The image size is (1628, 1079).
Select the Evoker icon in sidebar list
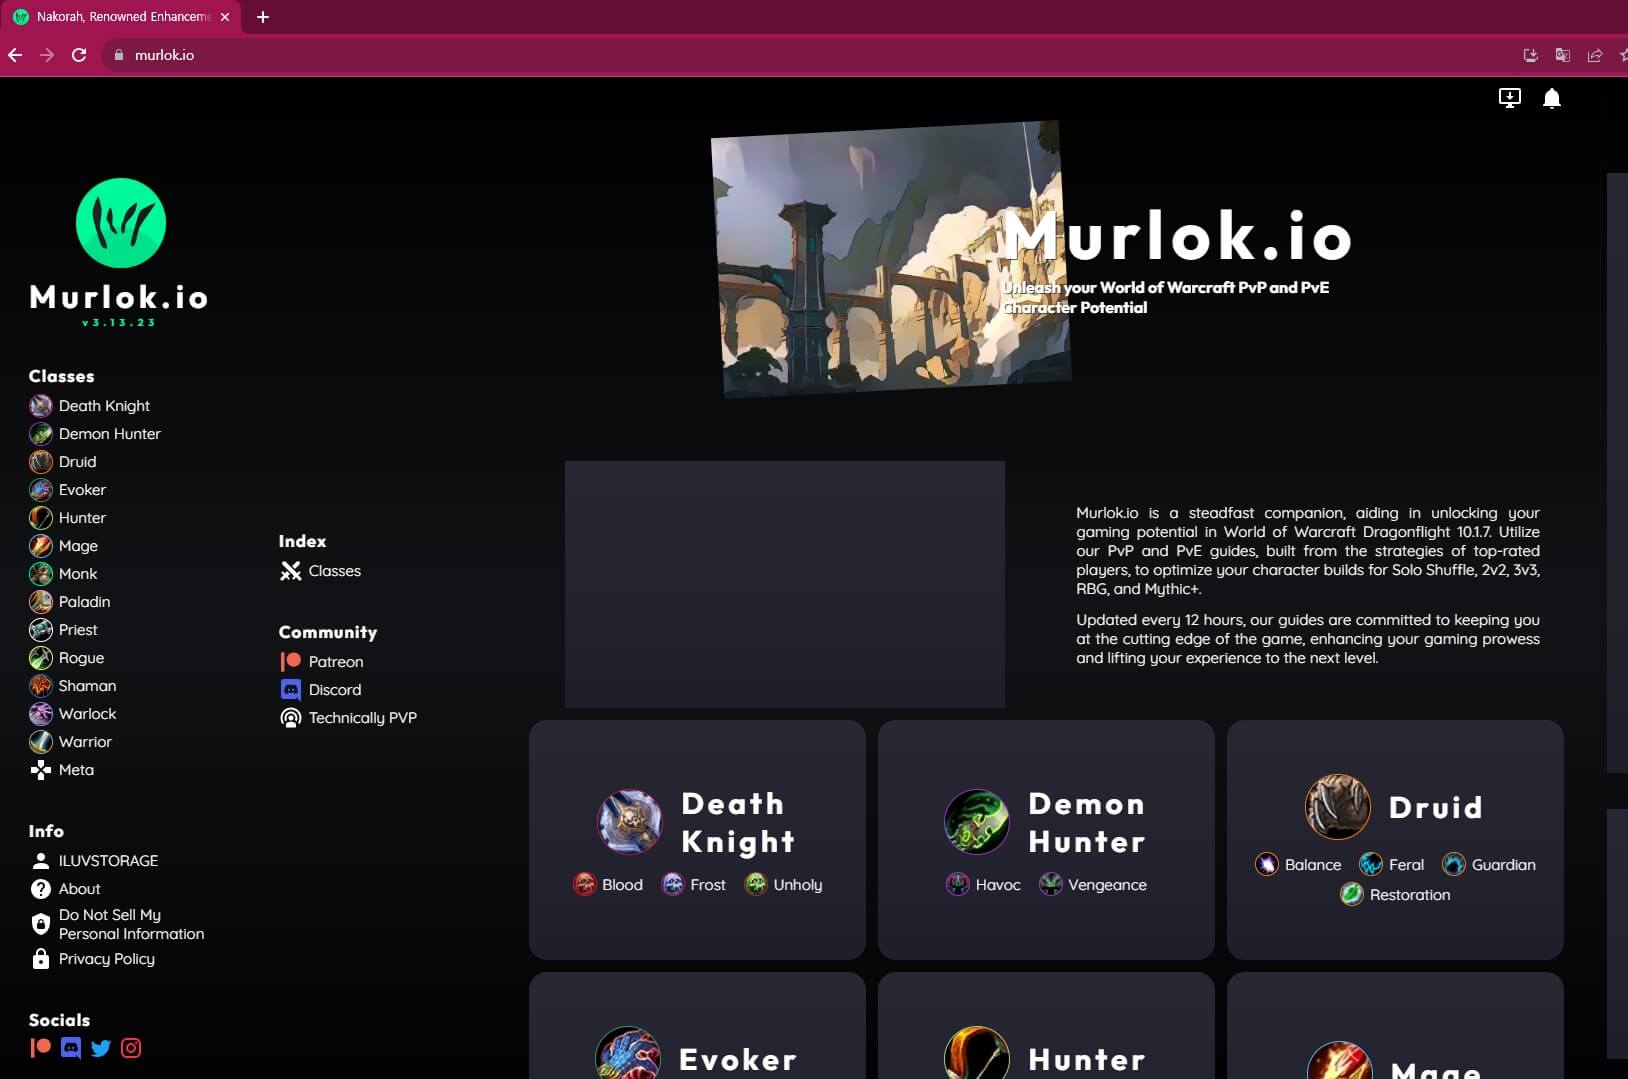click(x=41, y=490)
